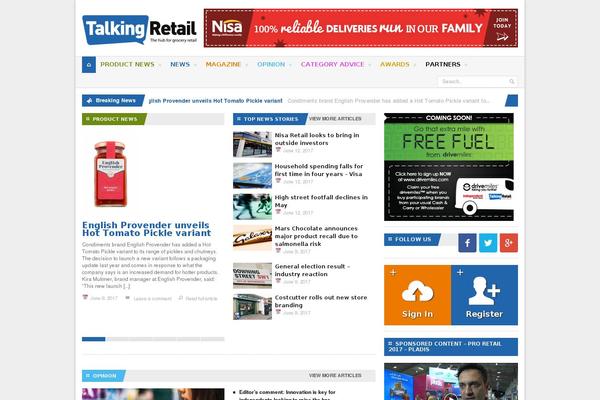
Task: Click Read full article link
Action: pos(202,299)
